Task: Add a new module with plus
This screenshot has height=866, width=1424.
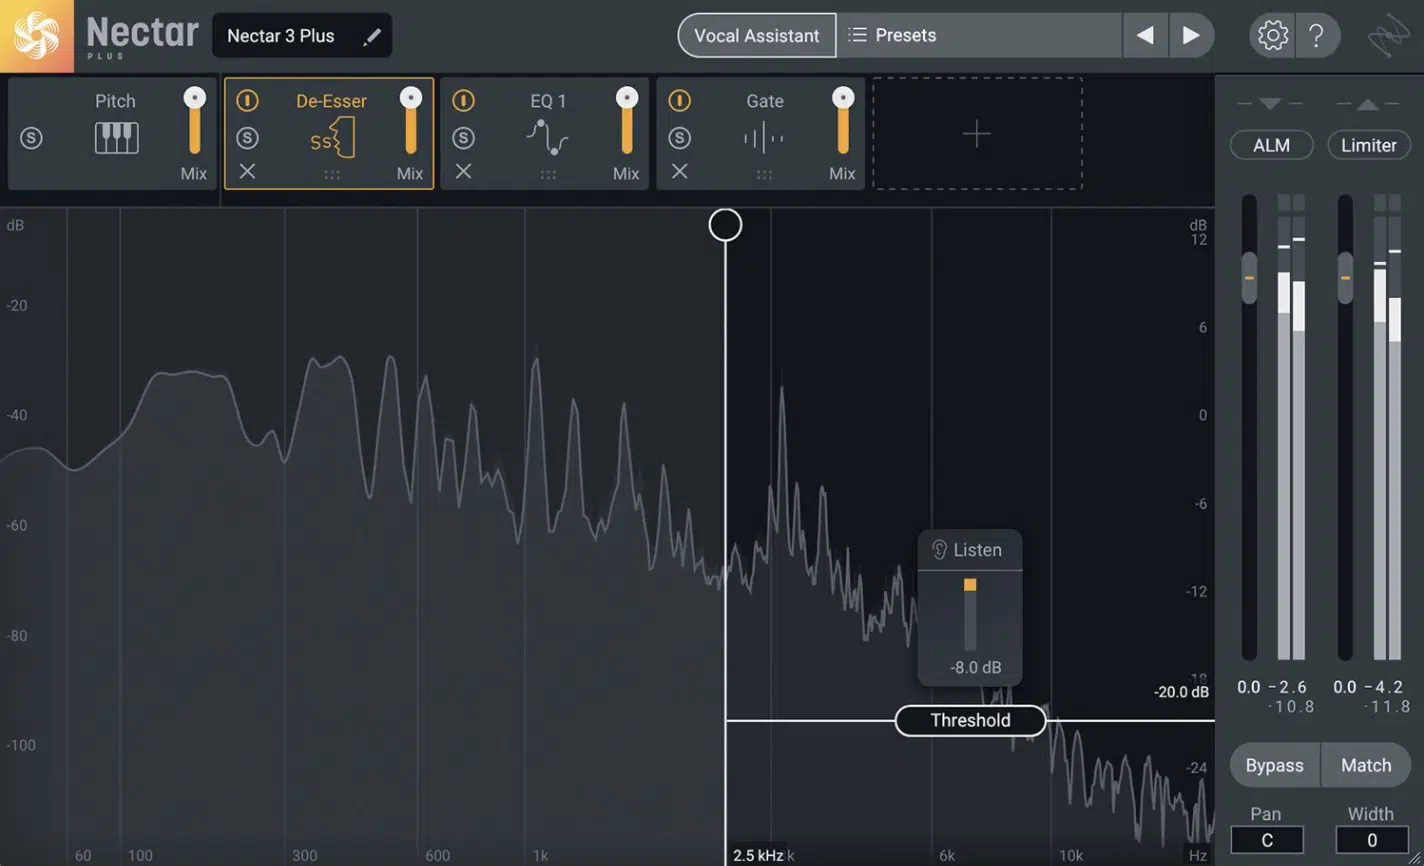Action: (977, 133)
